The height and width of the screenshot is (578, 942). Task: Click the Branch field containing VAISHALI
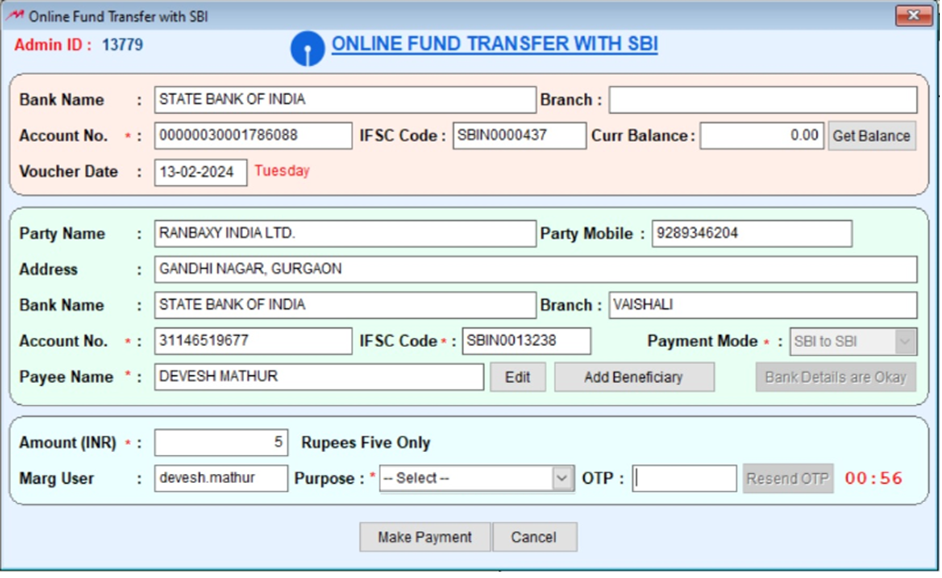[763, 305]
